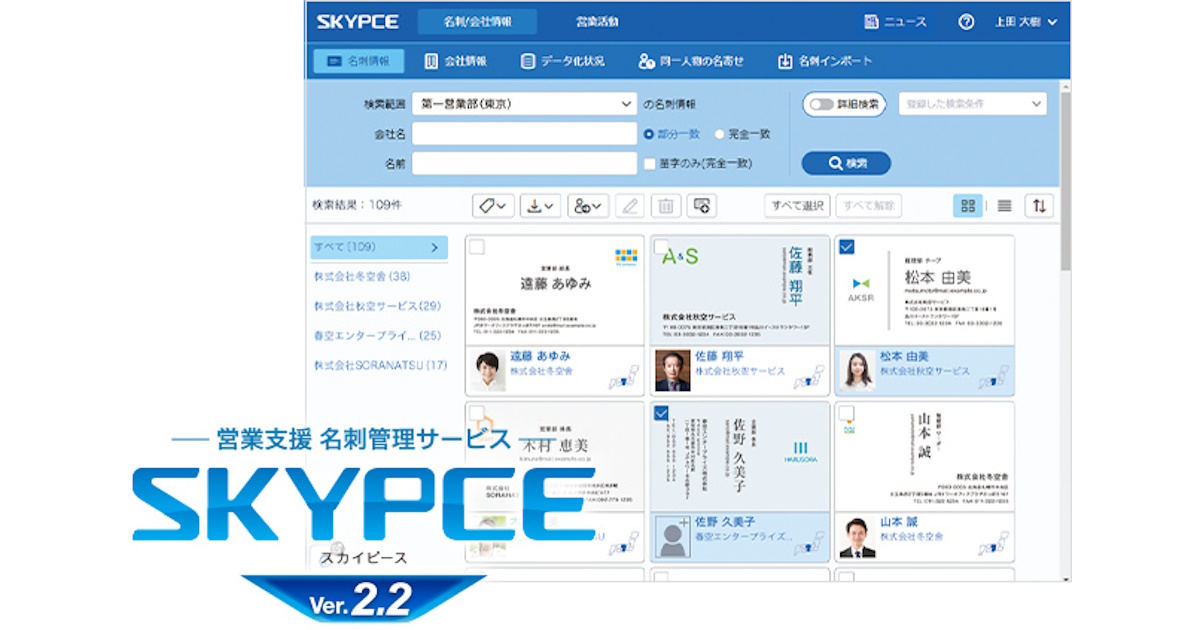Open the 松本 由美 name link

click(x=904, y=356)
